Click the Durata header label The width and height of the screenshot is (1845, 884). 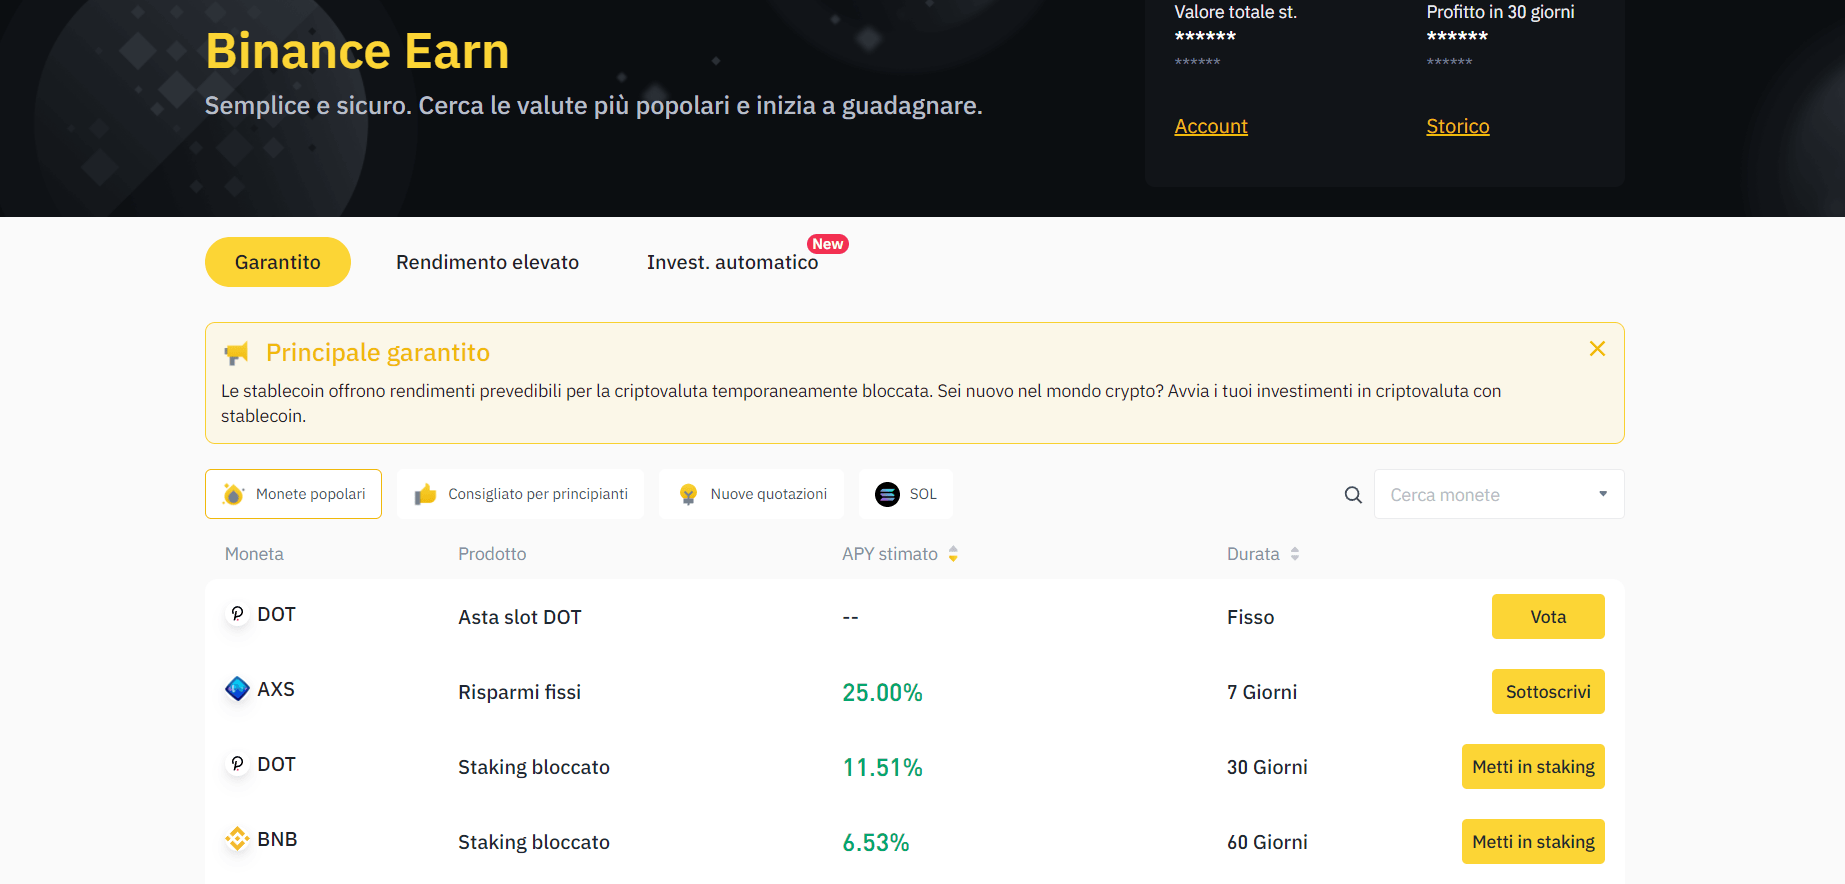pyautogui.click(x=1253, y=554)
